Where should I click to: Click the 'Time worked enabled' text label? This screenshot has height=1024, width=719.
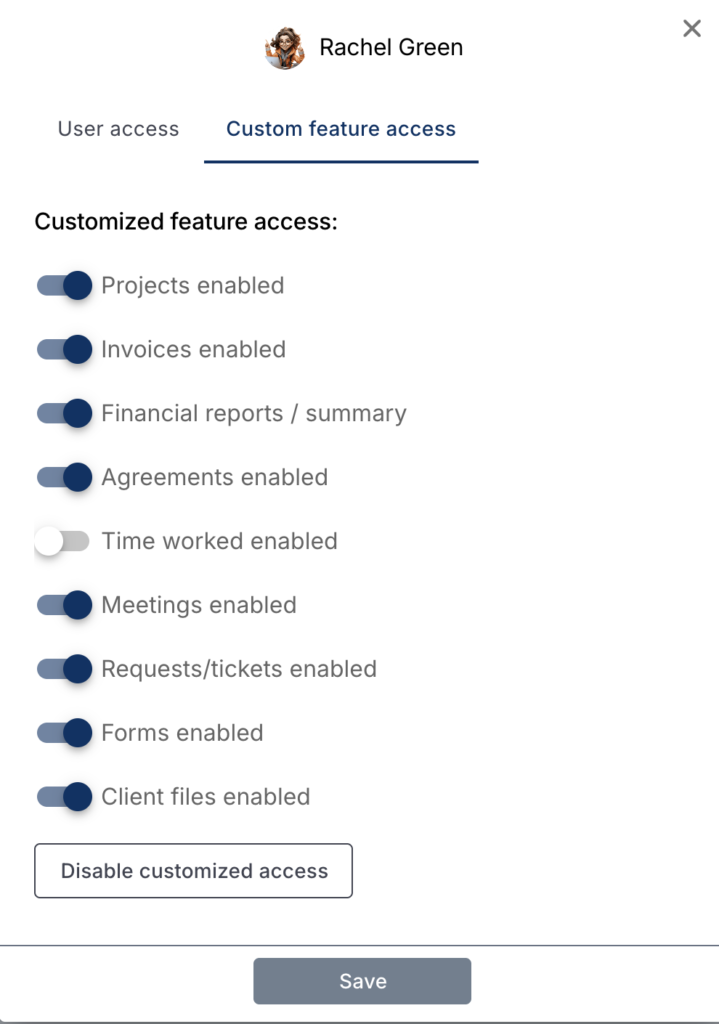pos(218,541)
